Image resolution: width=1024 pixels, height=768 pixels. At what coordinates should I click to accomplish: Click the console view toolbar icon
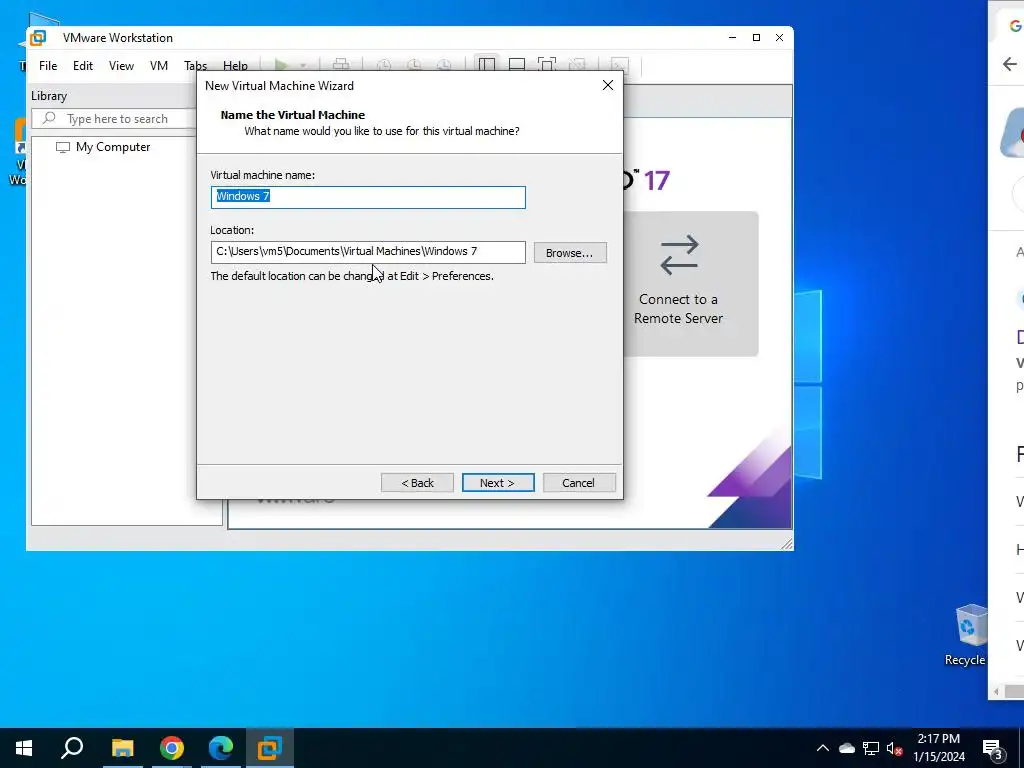[x=619, y=65]
